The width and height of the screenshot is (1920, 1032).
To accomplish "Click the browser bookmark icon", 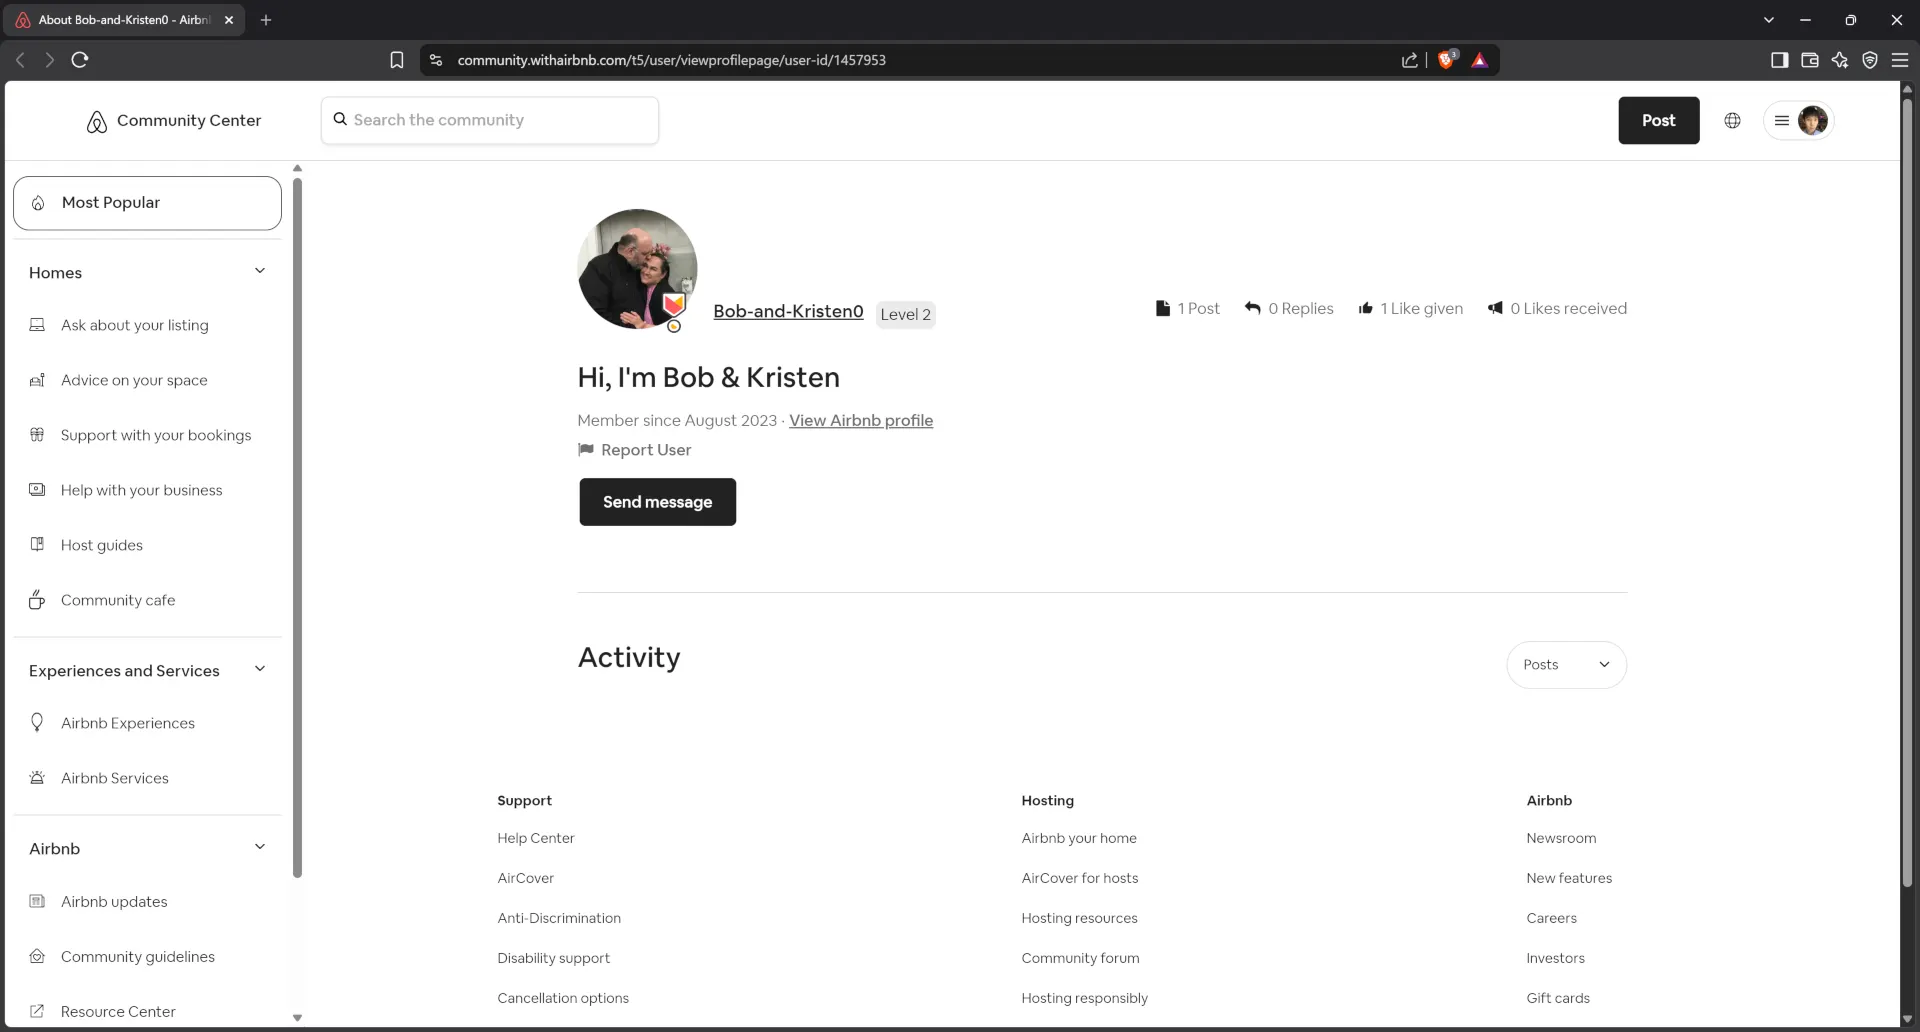I will click(x=397, y=60).
